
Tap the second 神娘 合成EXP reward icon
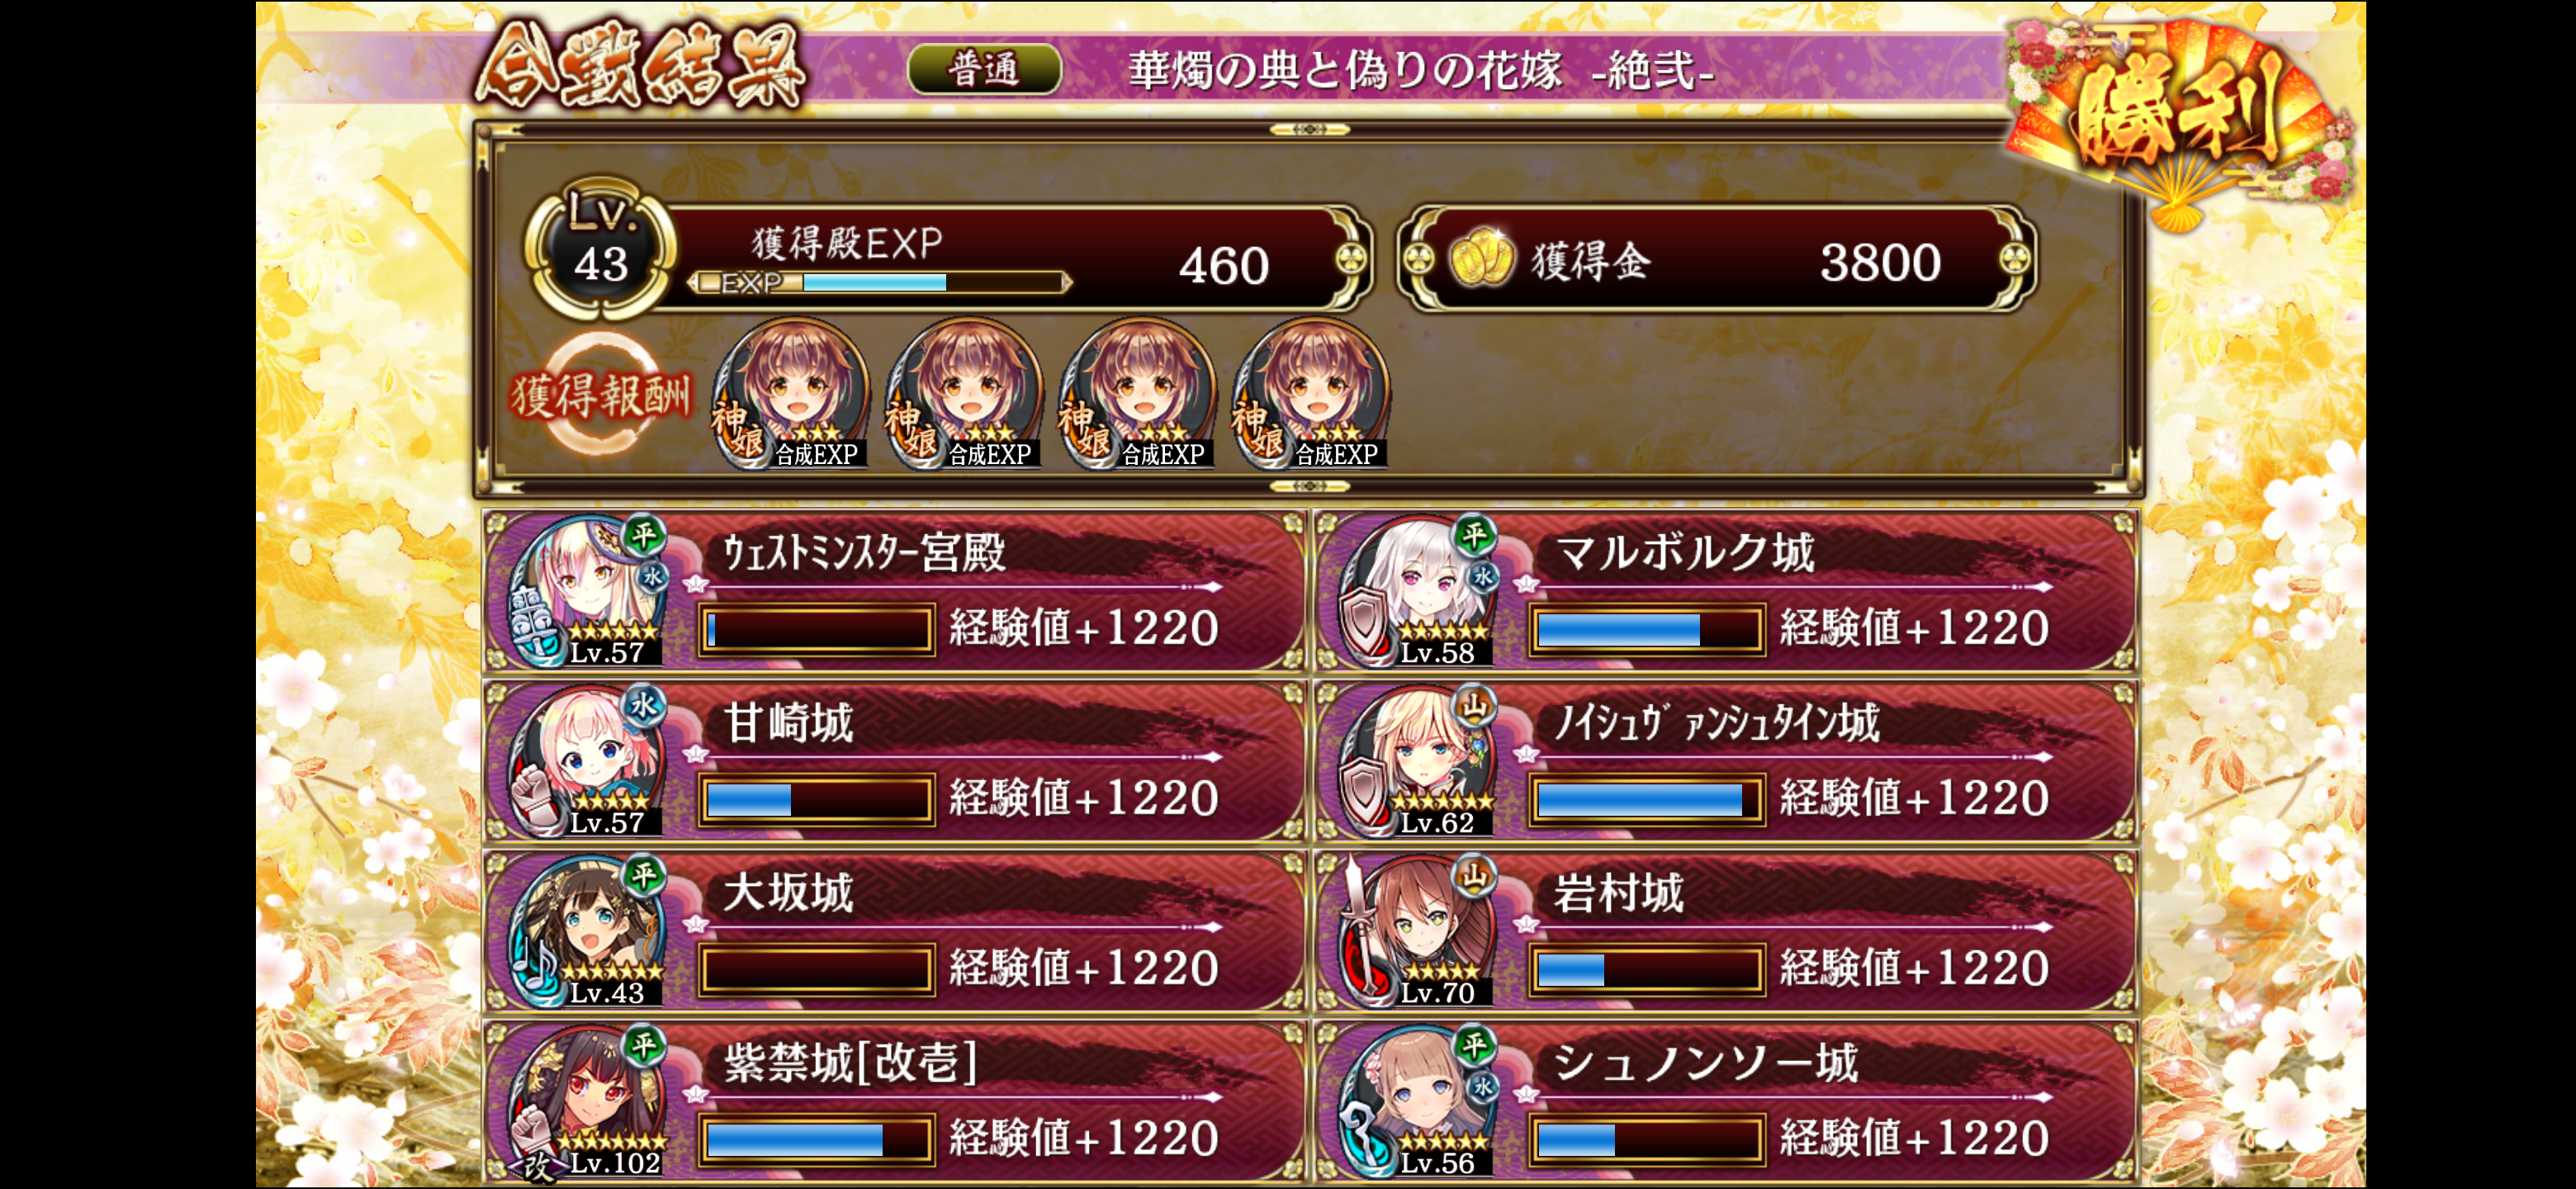coord(964,394)
